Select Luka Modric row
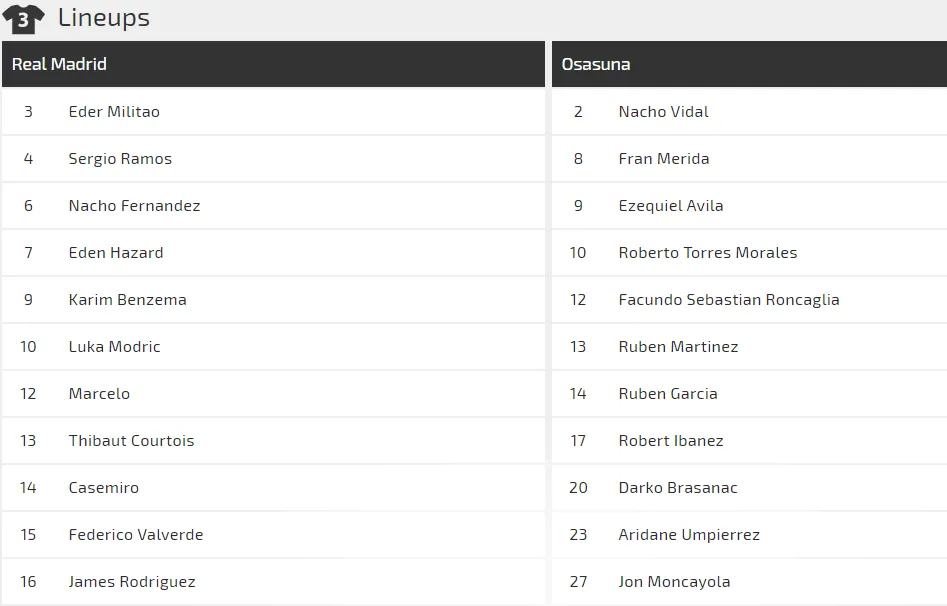947x606 pixels. [114, 347]
